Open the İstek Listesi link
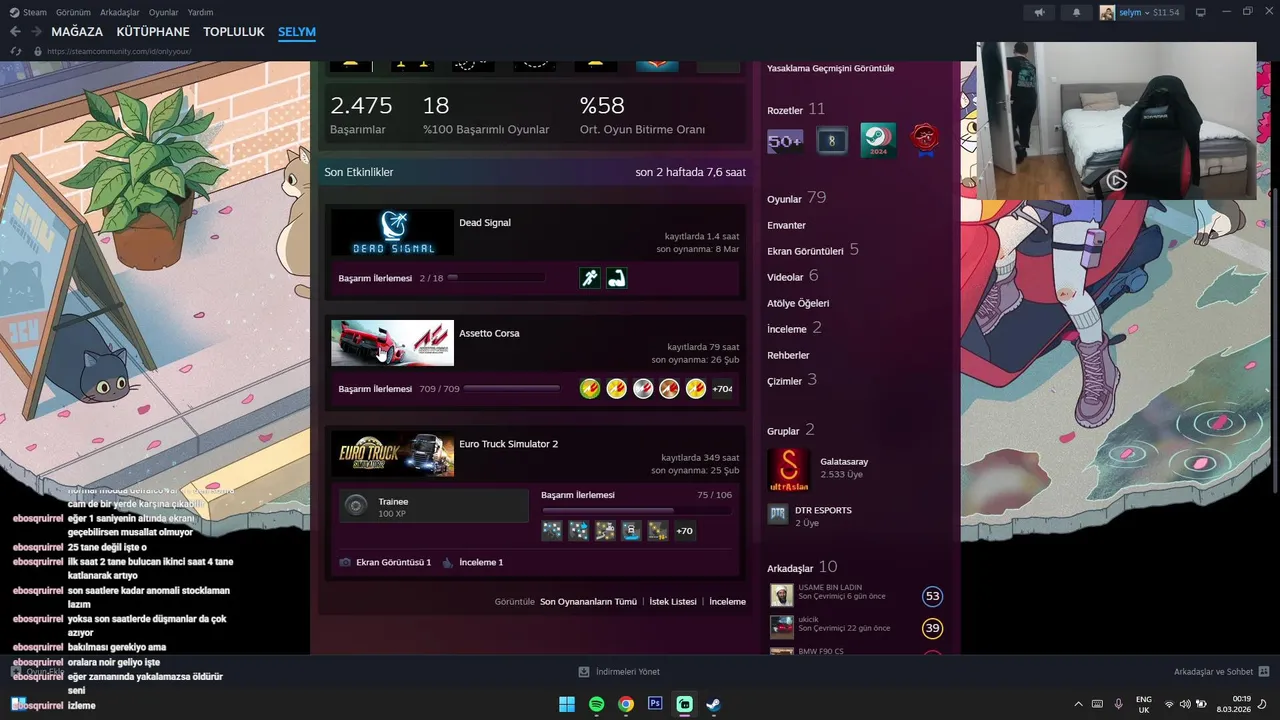Screen dimensions: 1280x720 click(x=673, y=602)
